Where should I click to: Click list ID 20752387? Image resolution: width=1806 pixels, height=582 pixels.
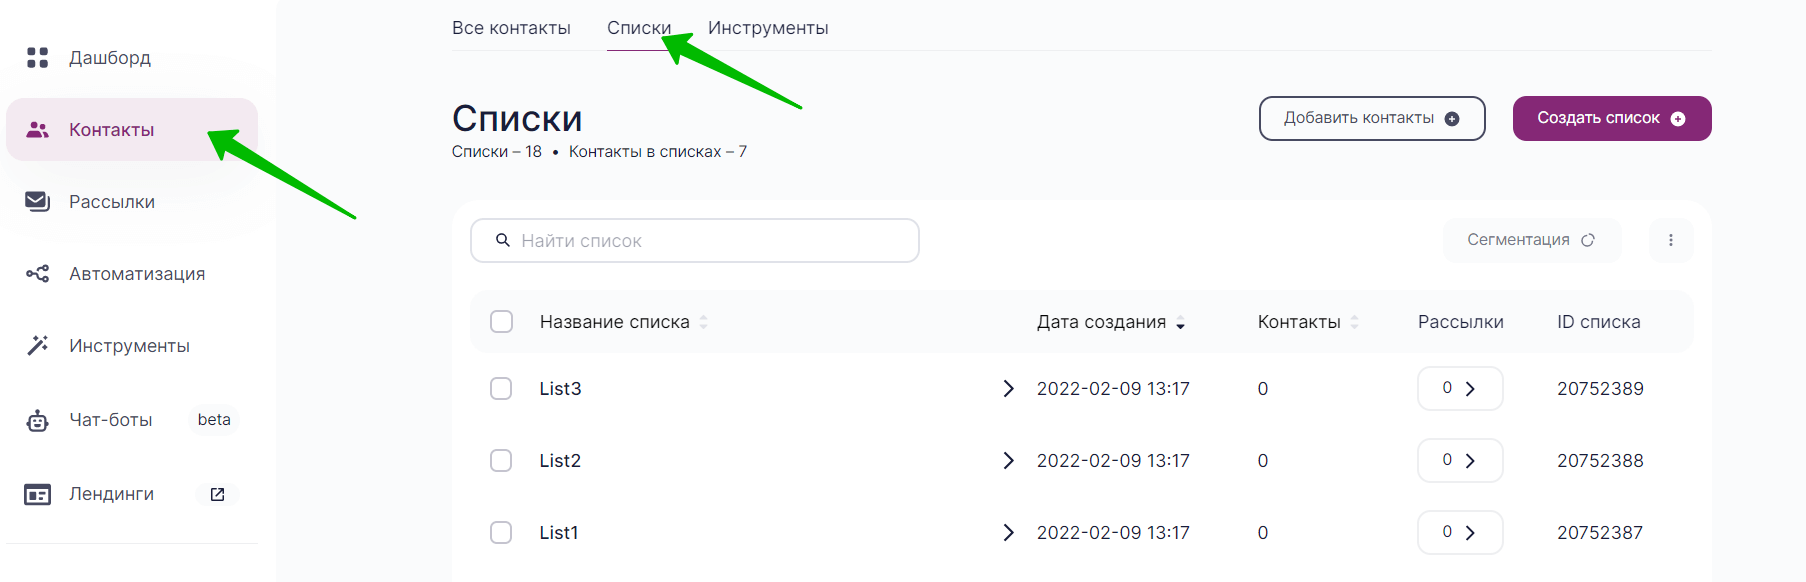pyautogui.click(x=1600, y=532)
